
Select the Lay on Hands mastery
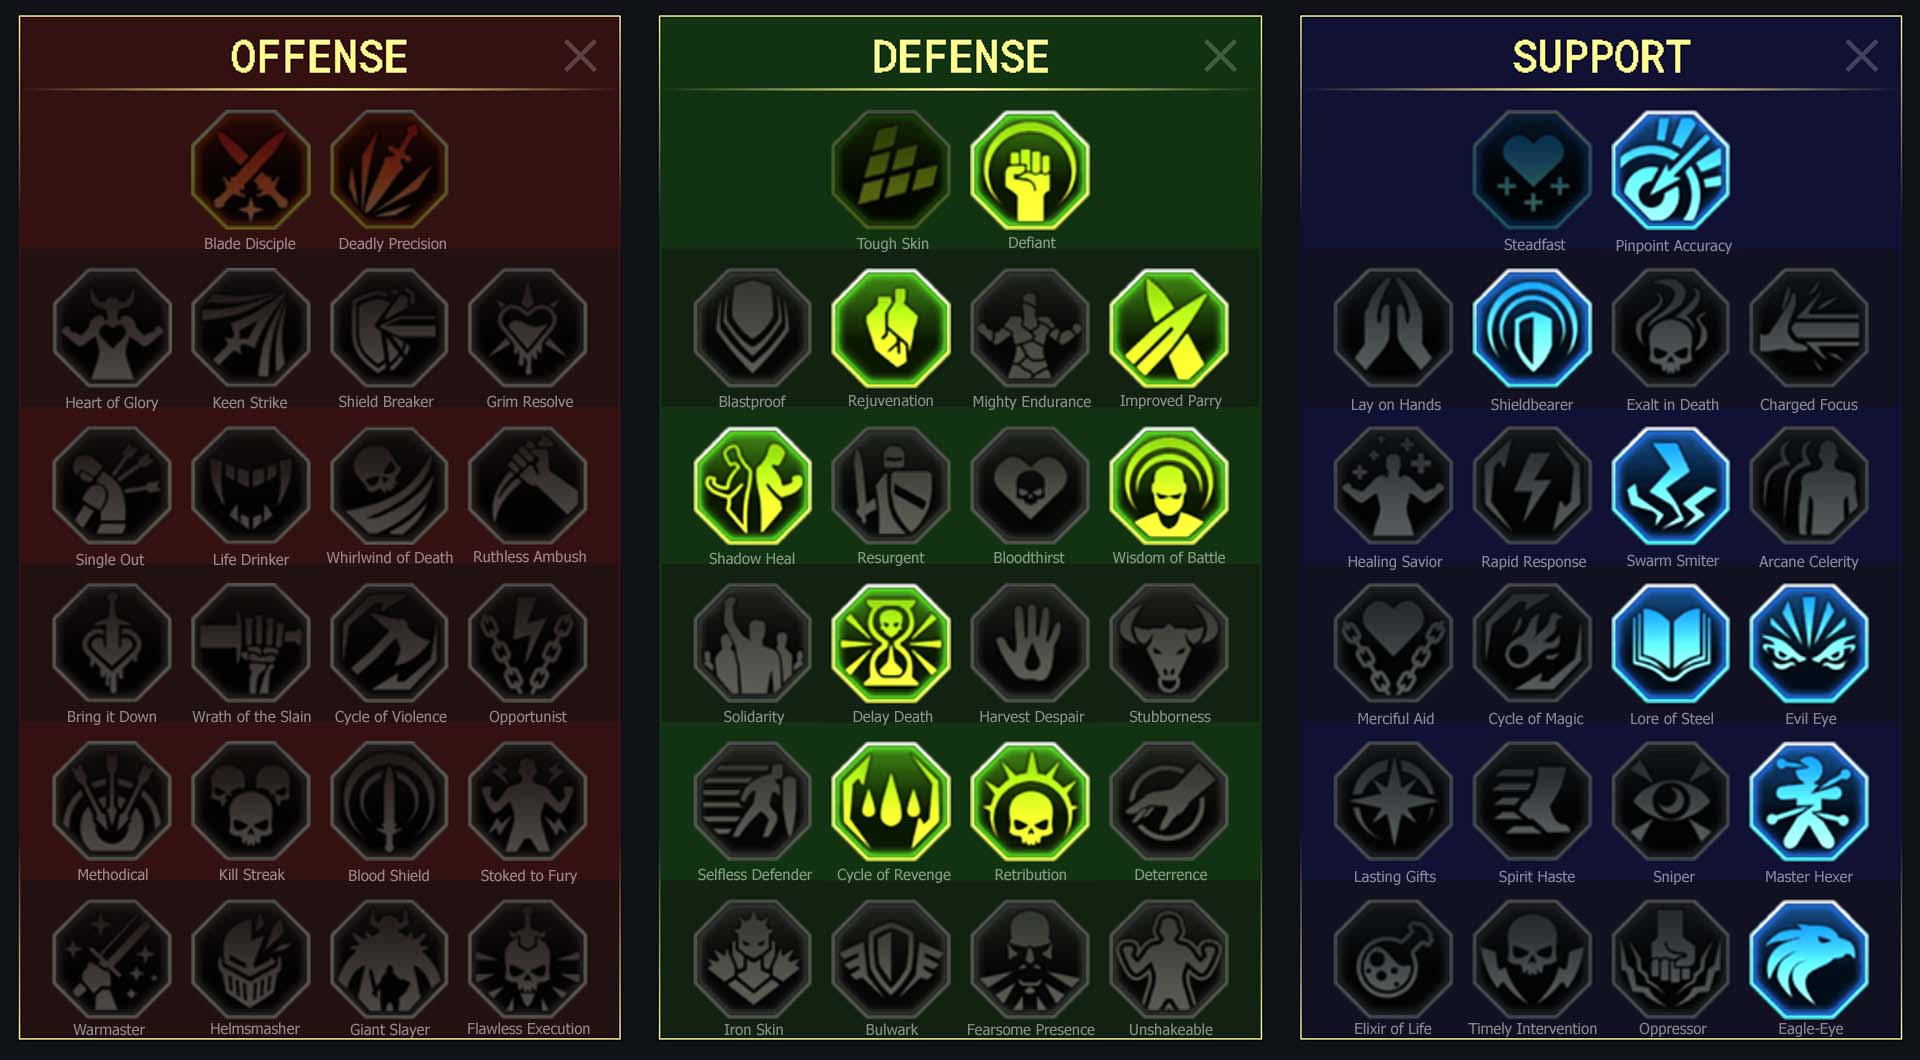pos(1394,328)
